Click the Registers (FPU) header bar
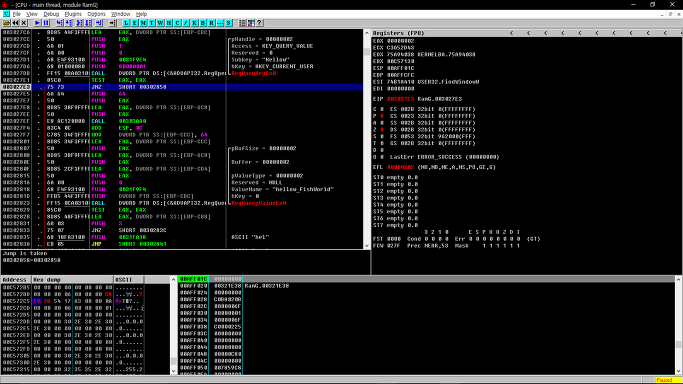The height and width of the screenshot is (384, 683). coord(527,33)
